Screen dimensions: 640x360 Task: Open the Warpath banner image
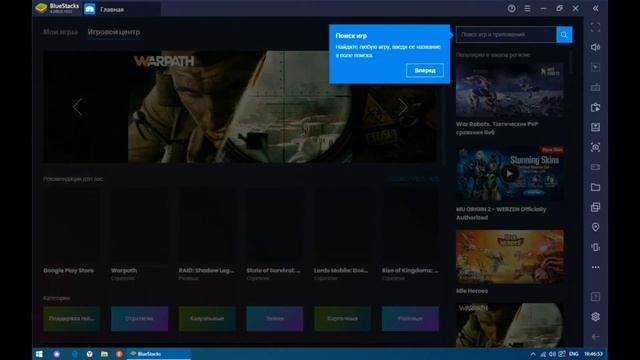click(240, 107)
